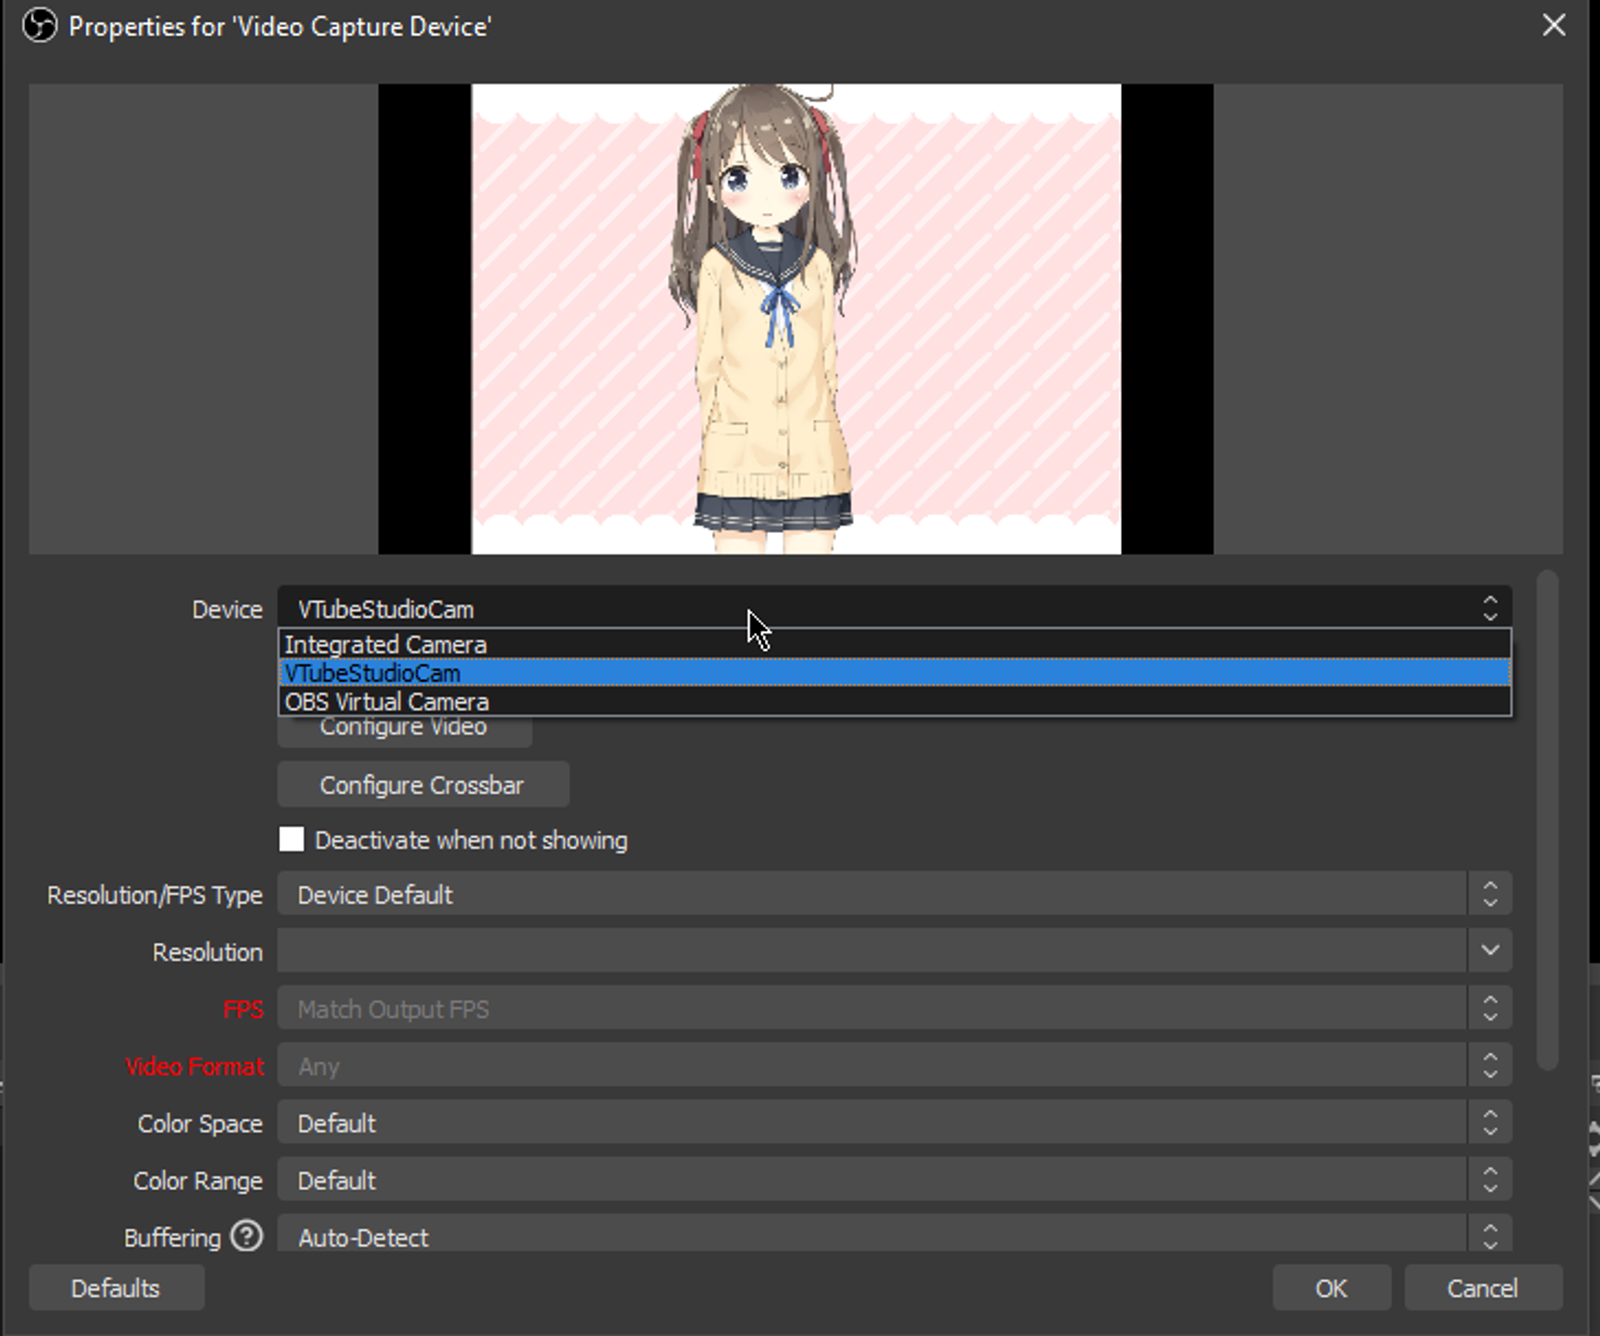Click the OBS logo in the title bar
This screenshot has width=1600, height=1336.
click(x=40, y=25)
